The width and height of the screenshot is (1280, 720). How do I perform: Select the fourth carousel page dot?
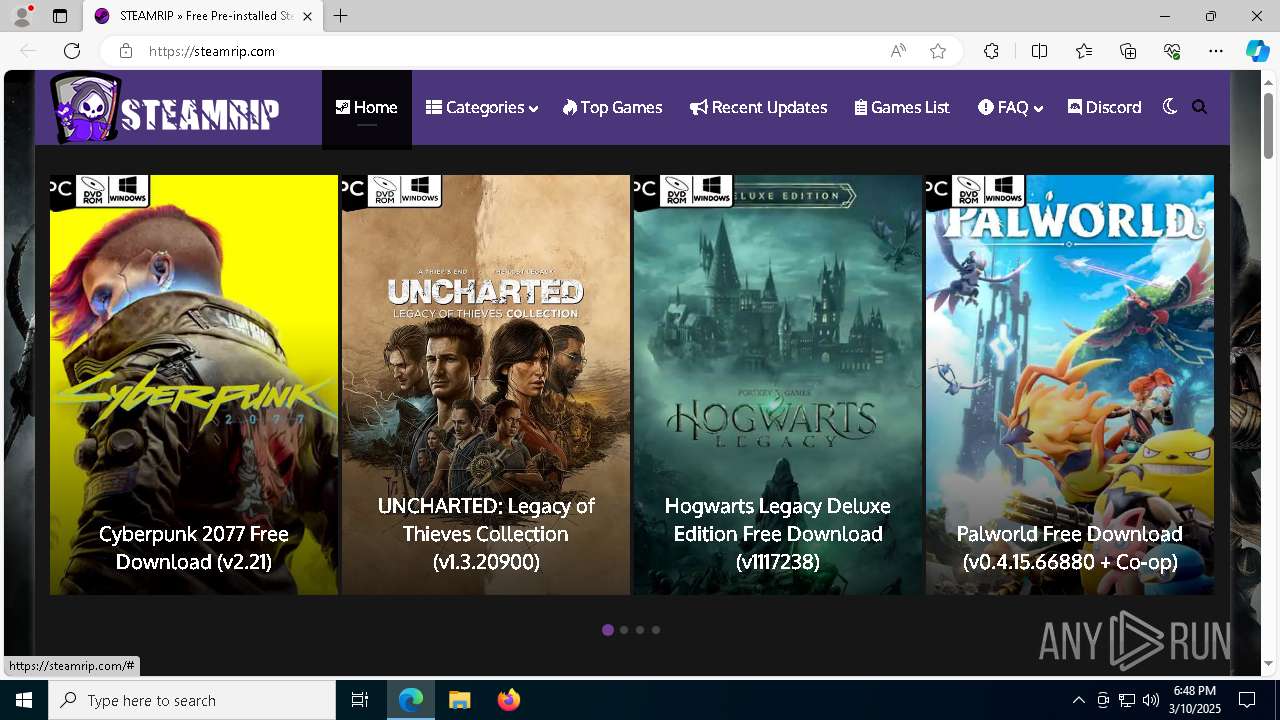pos(656,630)
